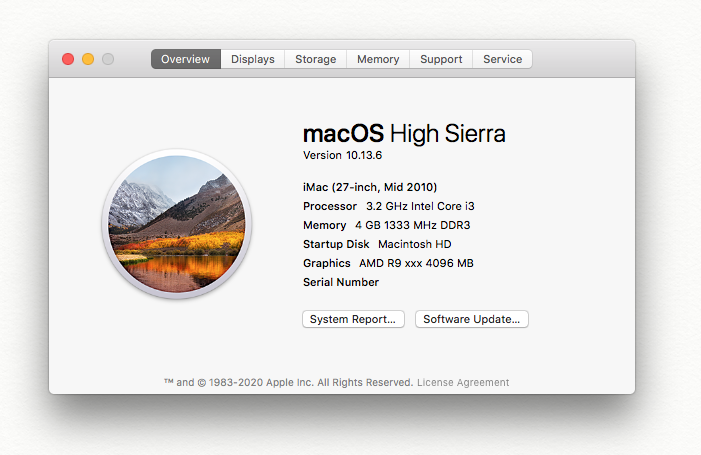This screenshot has height=455, width=701.
Task: Click the "4 GB 1333 MHz DDR3" value
Action: pyautogui.click(x=413, y=225)
